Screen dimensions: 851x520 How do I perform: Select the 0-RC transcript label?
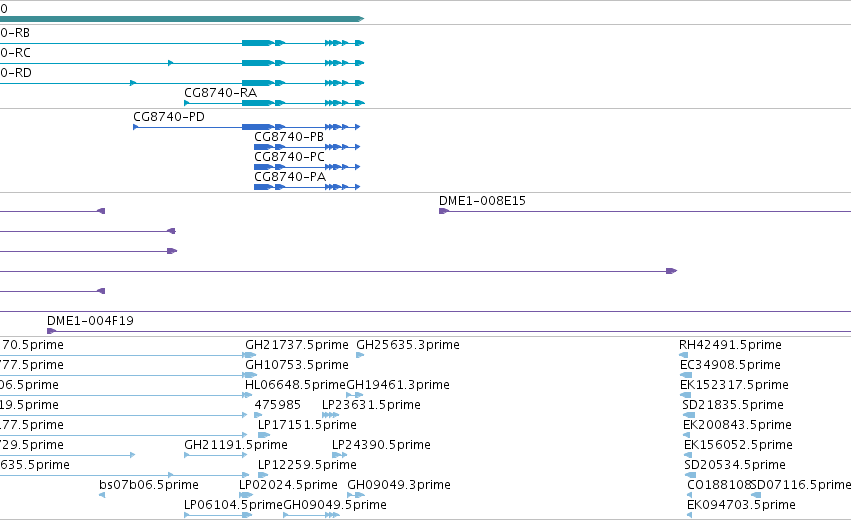(15, 53)
